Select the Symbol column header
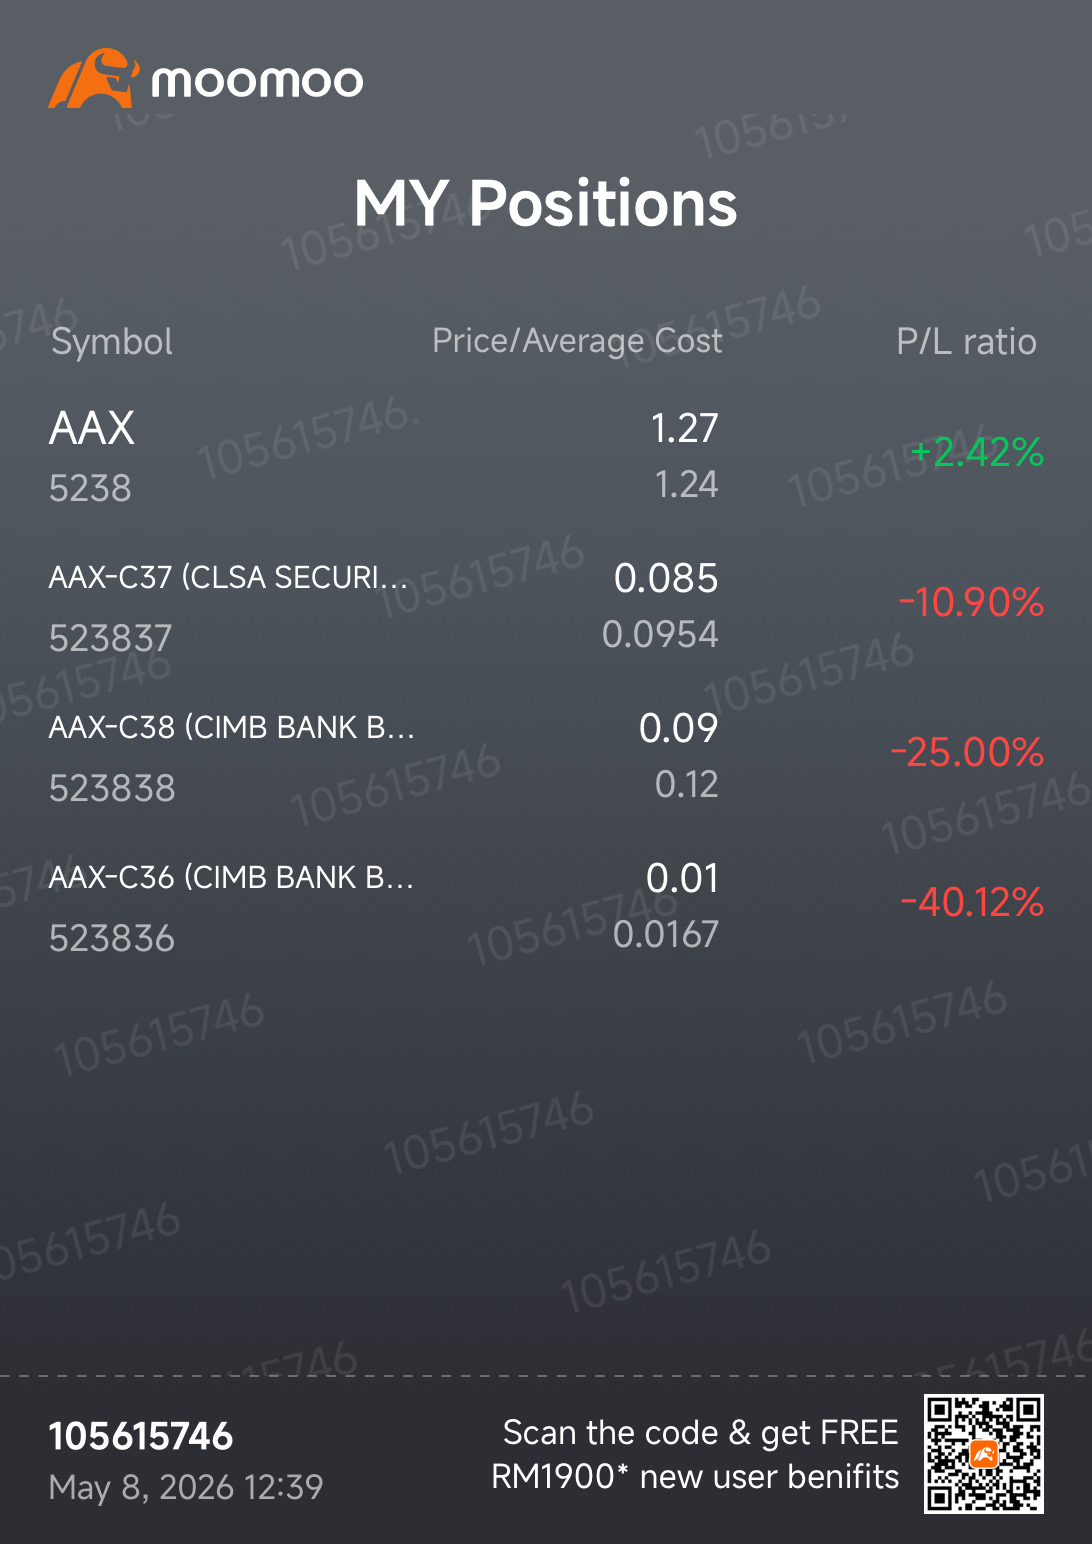The width and height of the screenshot is (1092, 1544). [x=112, y=342]
